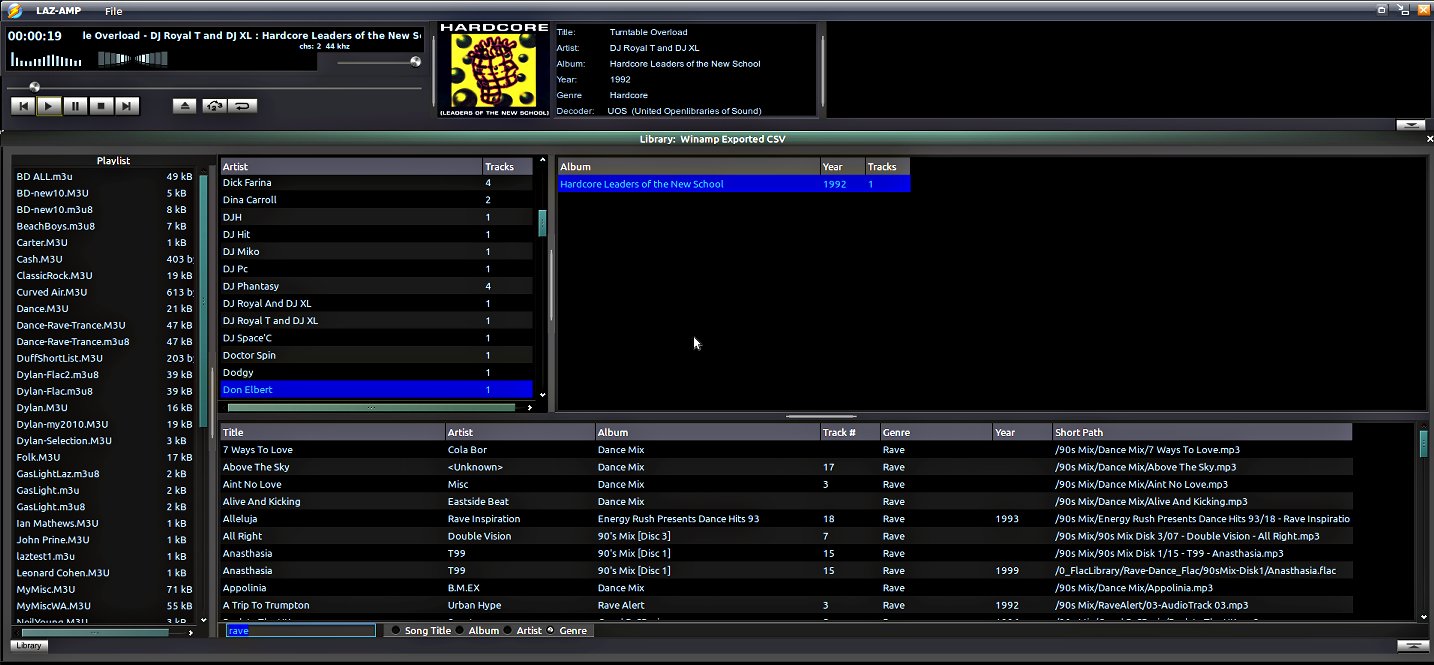Viewport: 1434px width, 665px height.
Task: Open the File menu
Action: coord(113,11)
